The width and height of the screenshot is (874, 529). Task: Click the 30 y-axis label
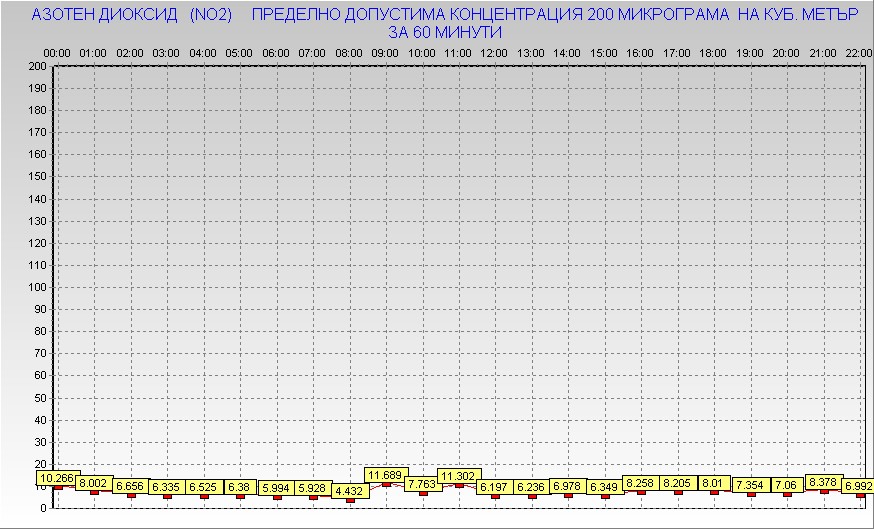tap(40, 443)
